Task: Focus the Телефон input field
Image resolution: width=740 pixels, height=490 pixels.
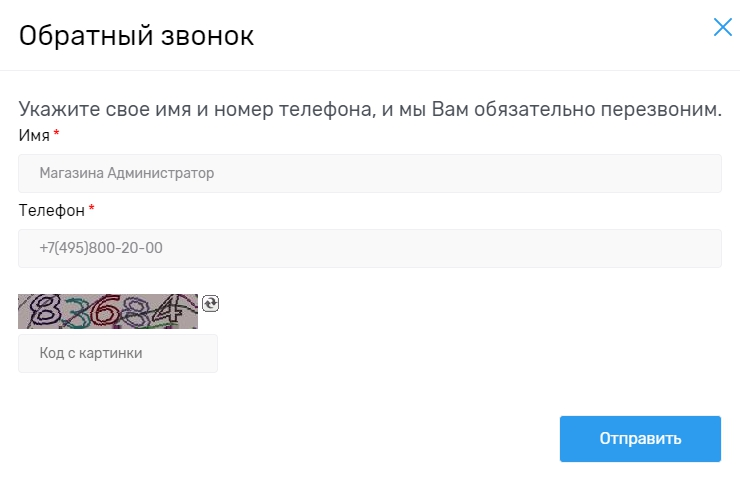Action: 369,248
